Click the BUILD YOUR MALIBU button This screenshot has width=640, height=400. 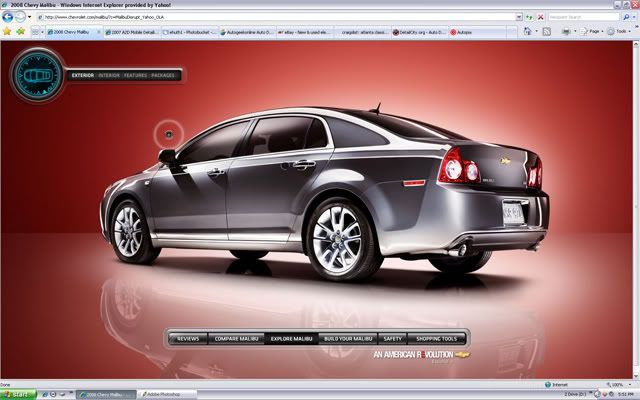pos(348,338)
